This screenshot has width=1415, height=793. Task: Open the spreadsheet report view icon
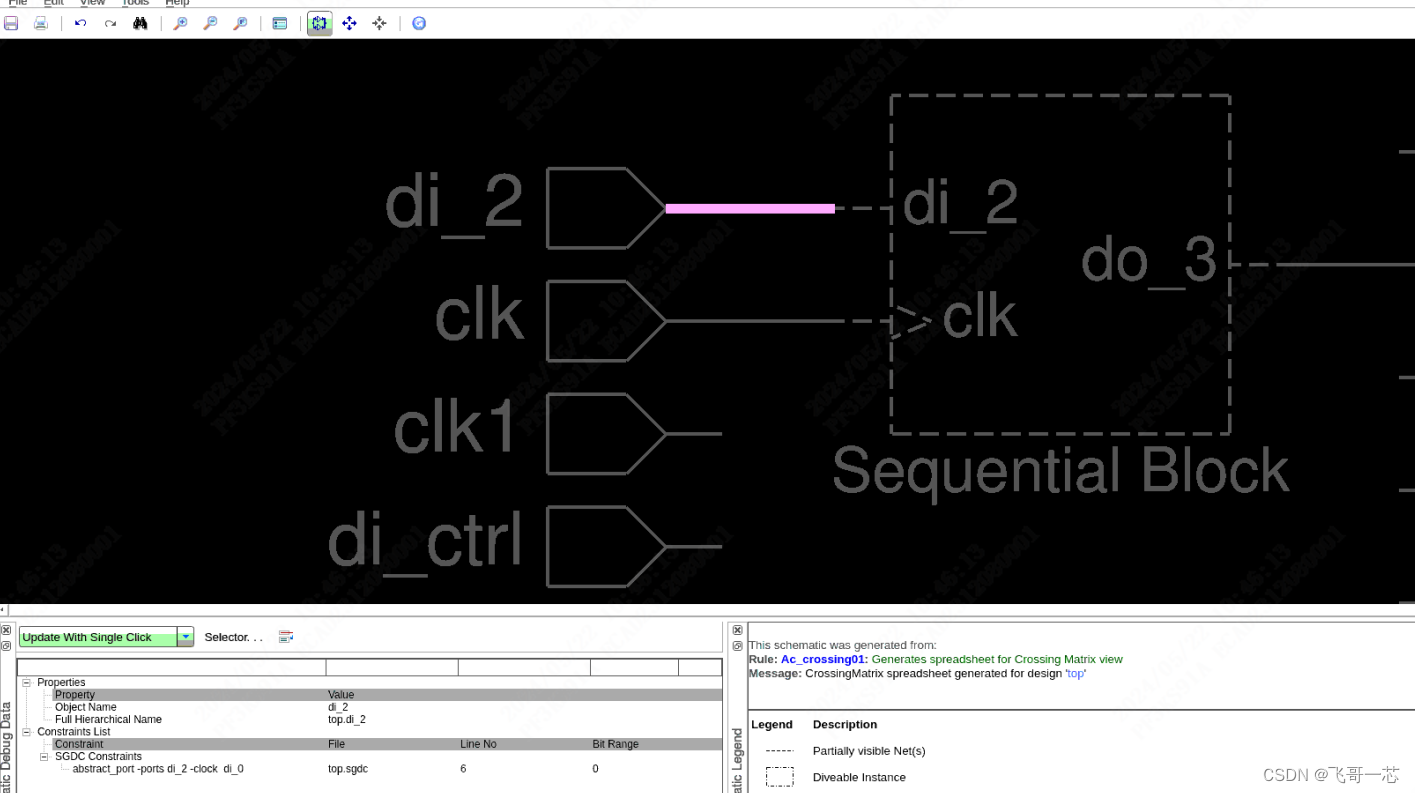[279, 23]
